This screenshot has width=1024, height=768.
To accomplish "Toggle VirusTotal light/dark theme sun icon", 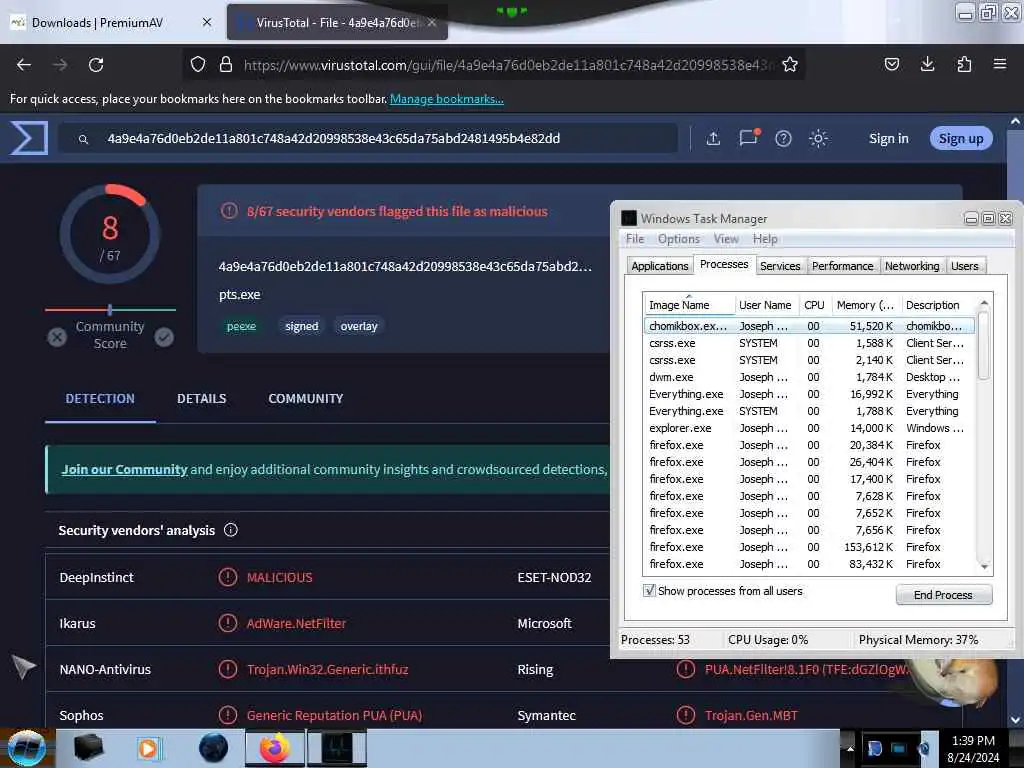I will (x=818, y=138).
